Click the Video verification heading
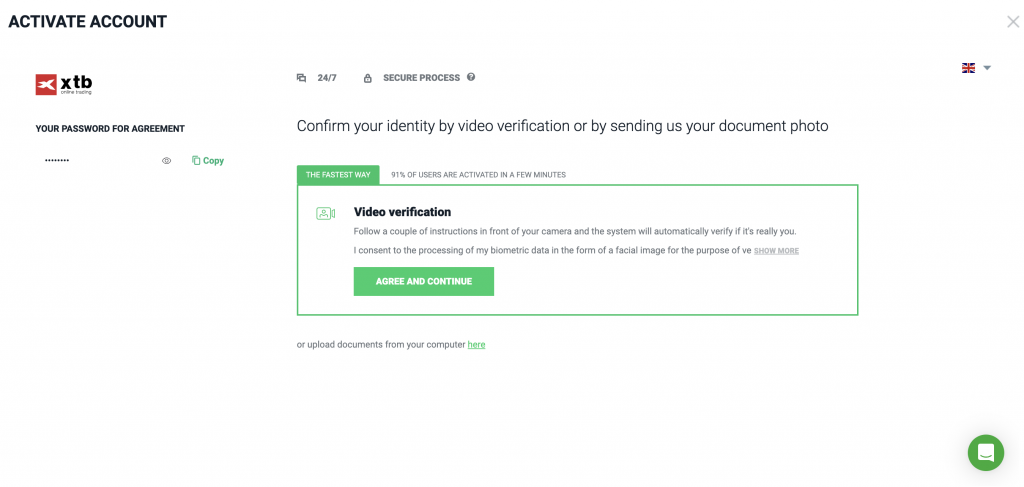 click(x=402, y=212)
